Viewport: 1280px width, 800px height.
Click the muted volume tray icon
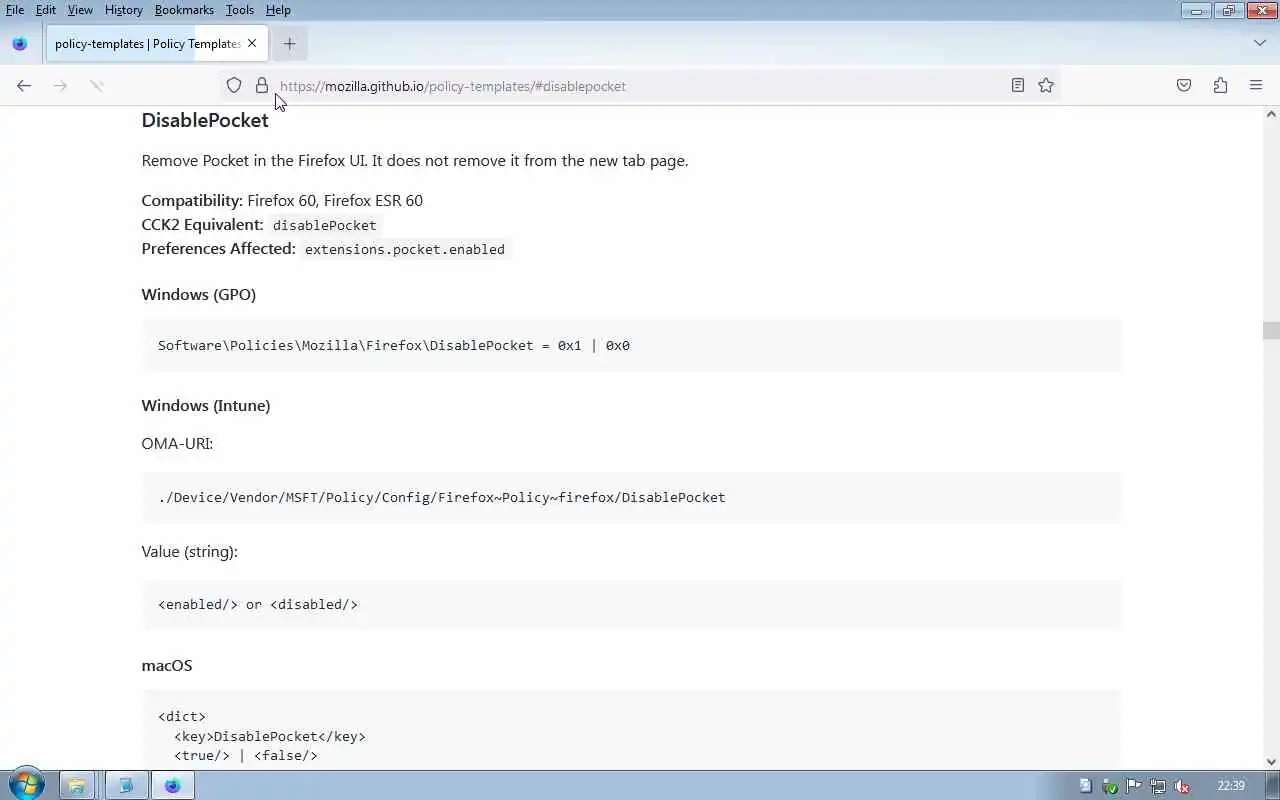tap(1182, 786)
